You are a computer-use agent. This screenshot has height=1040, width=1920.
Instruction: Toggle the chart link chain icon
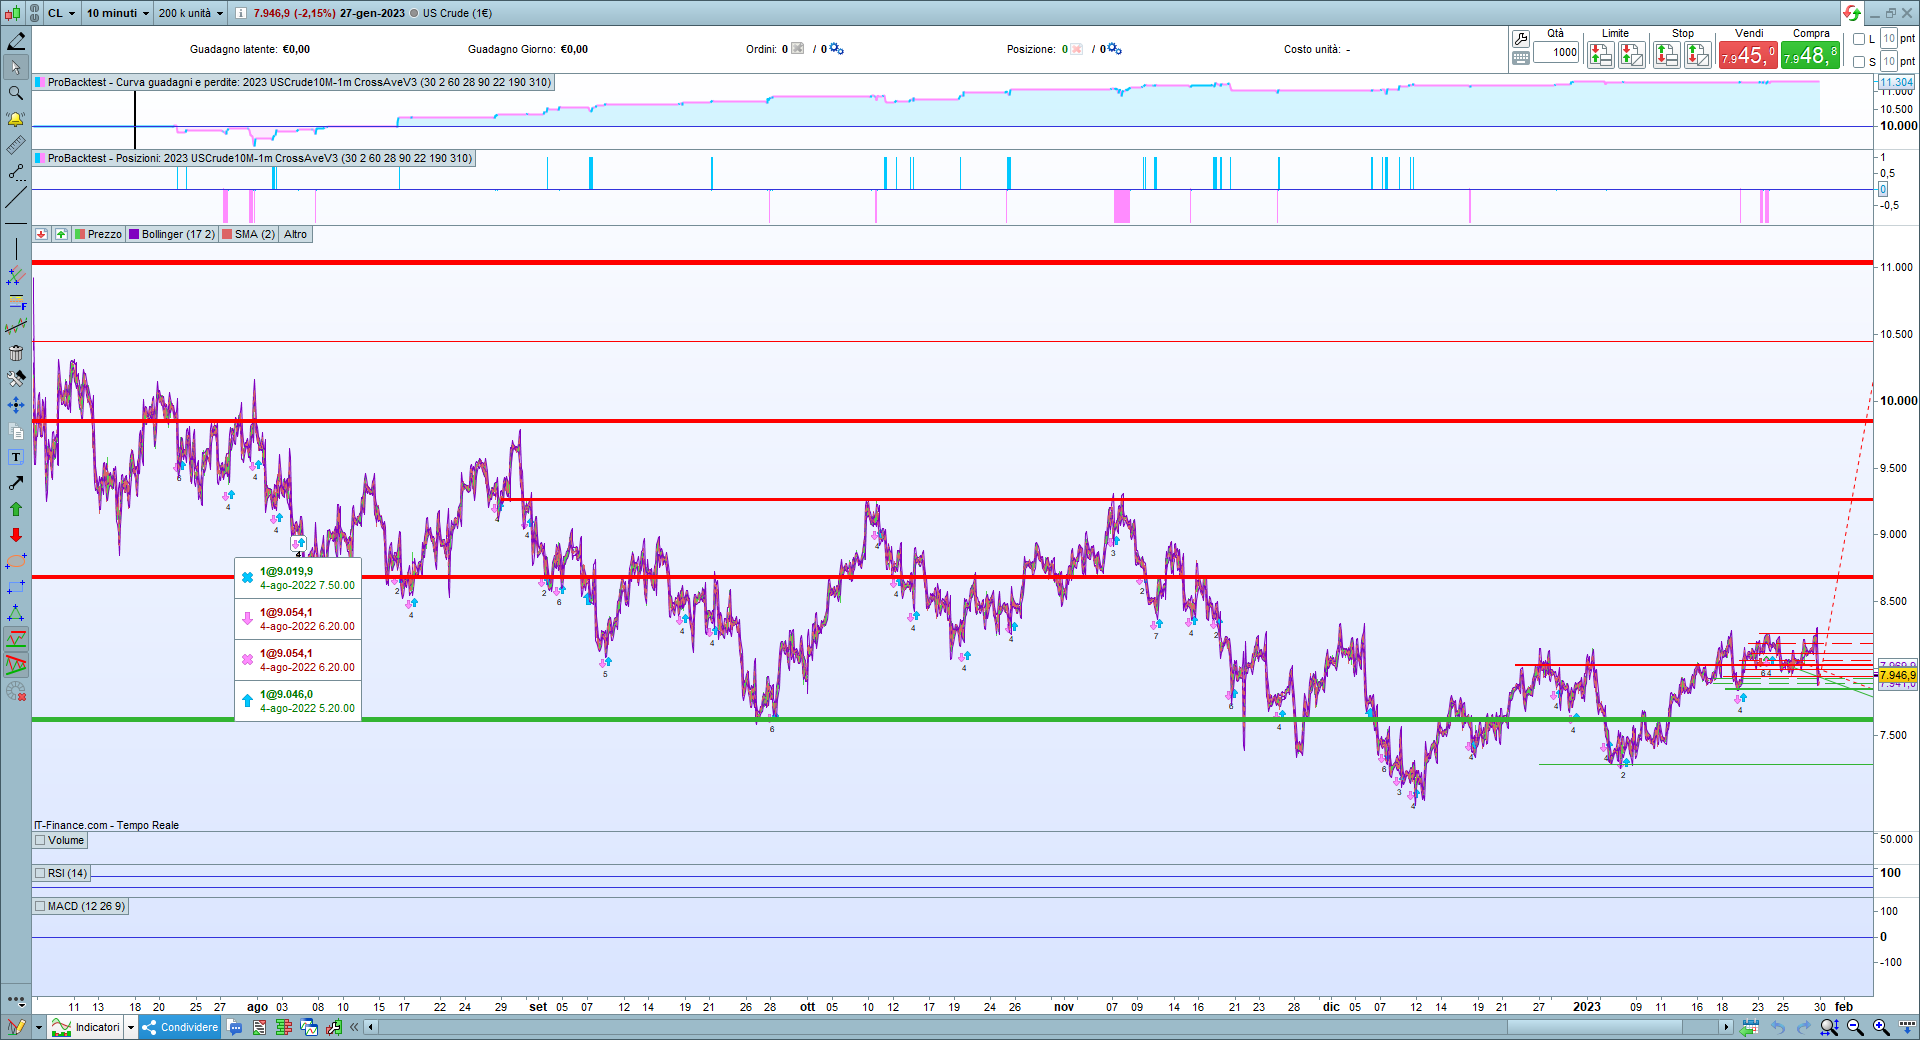tap(34, 13)
